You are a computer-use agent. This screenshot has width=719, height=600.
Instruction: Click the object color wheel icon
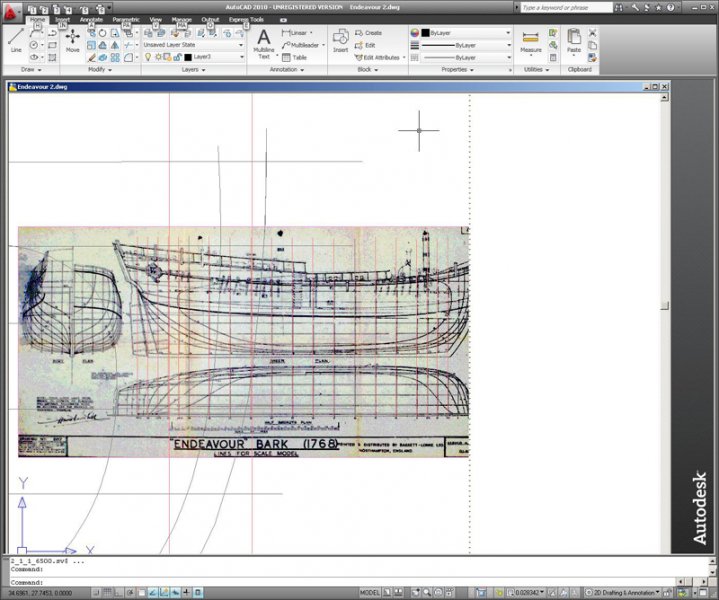[415, 33]
